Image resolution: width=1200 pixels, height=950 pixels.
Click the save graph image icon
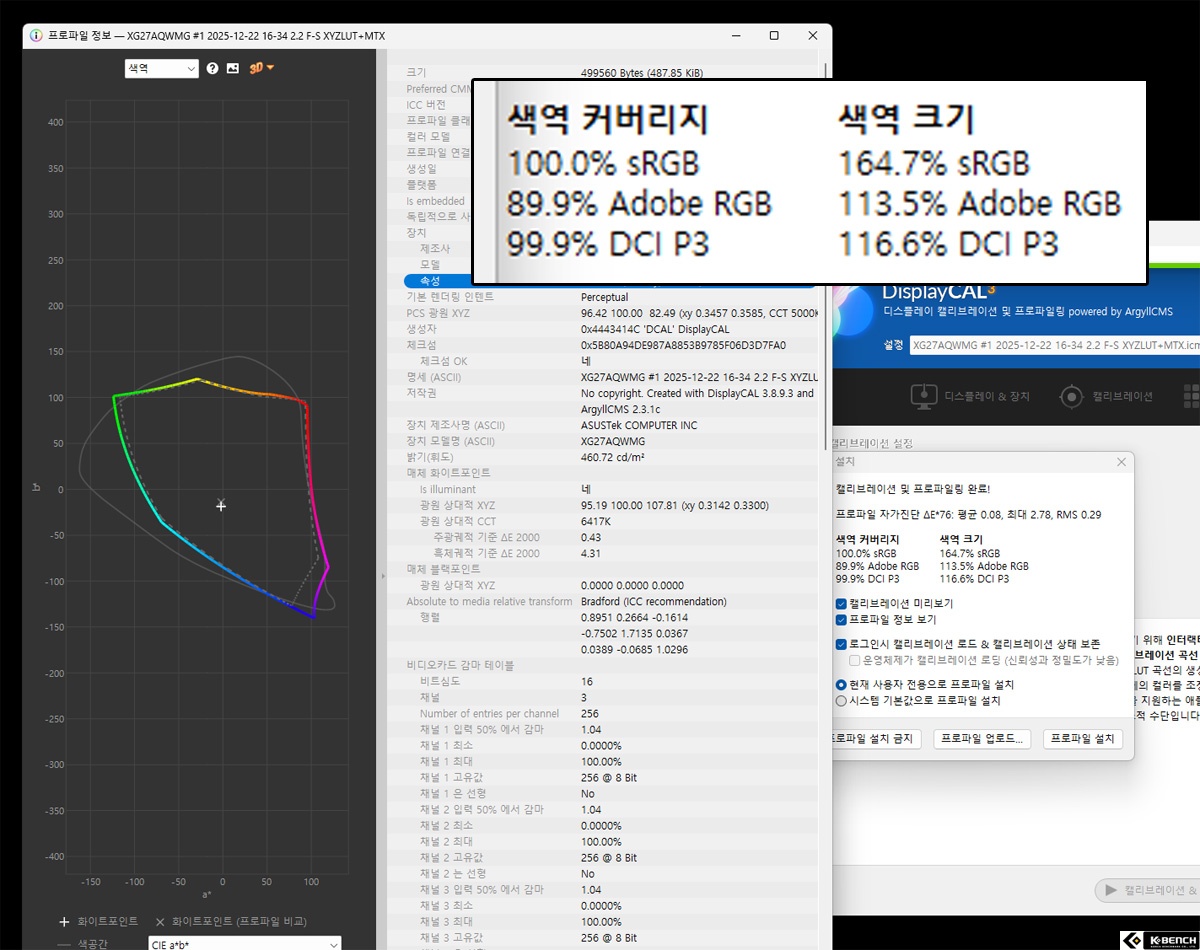(233, 68)
